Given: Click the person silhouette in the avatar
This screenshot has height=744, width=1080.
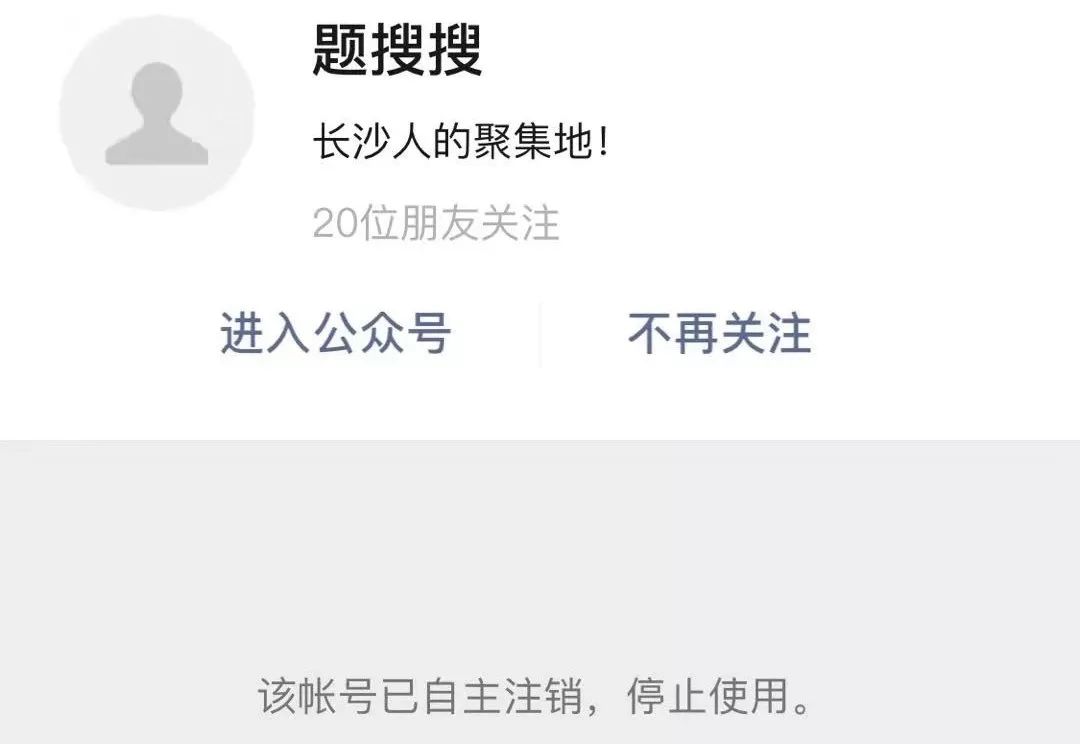Looking at the screenshot, I should coord(156,114).
